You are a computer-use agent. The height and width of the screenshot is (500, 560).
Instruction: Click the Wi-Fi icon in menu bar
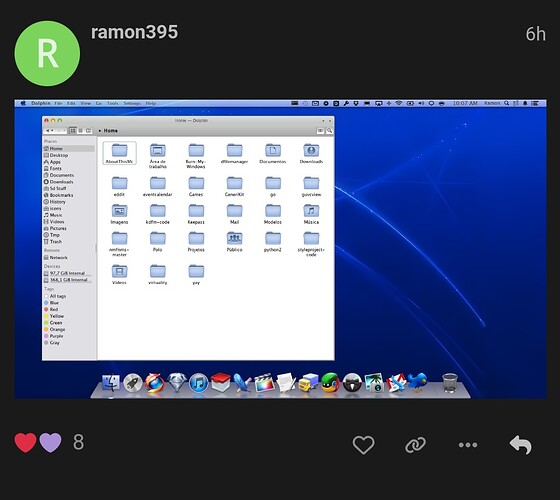click(x=399, y=103)
